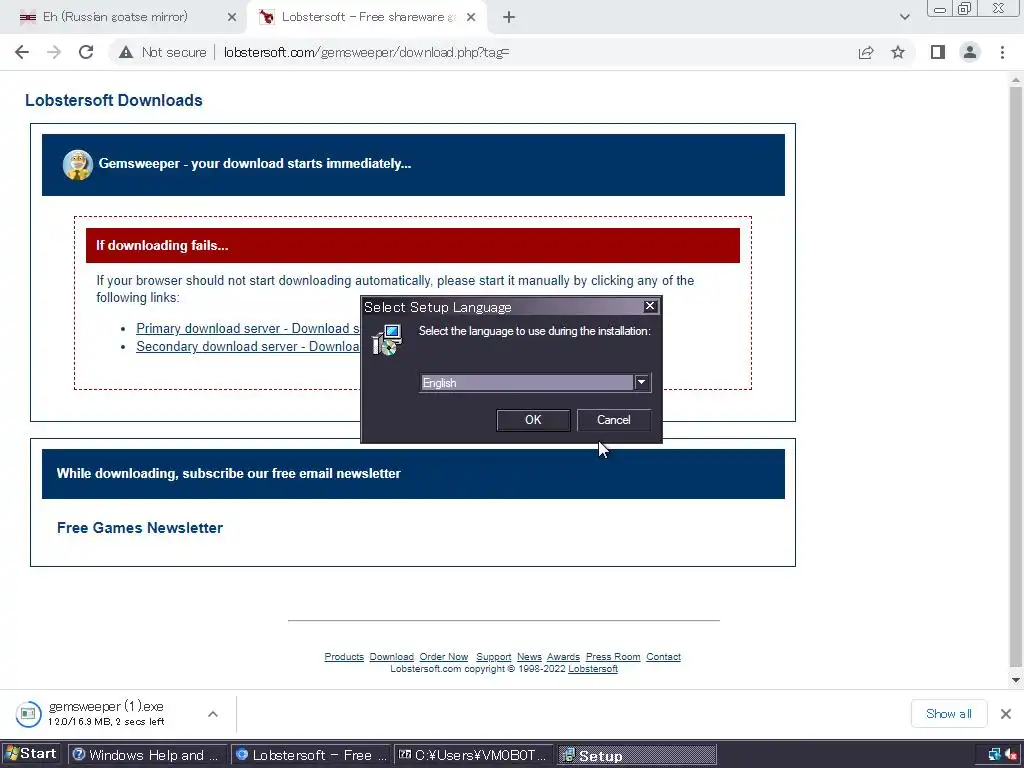Click the setup installer icon in dialog
Viewport: 1024px width, 768px height.
pos(387,340)
